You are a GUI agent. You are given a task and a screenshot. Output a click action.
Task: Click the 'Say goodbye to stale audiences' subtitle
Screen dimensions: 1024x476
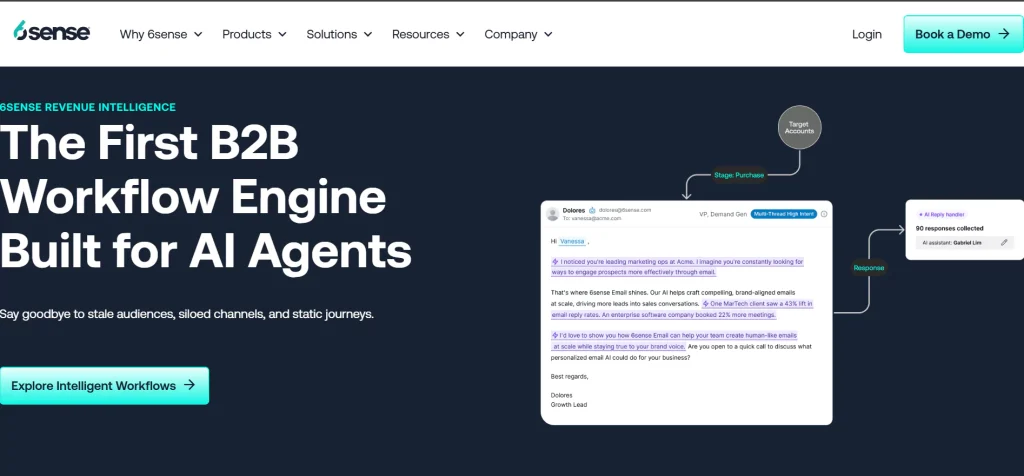187,314
